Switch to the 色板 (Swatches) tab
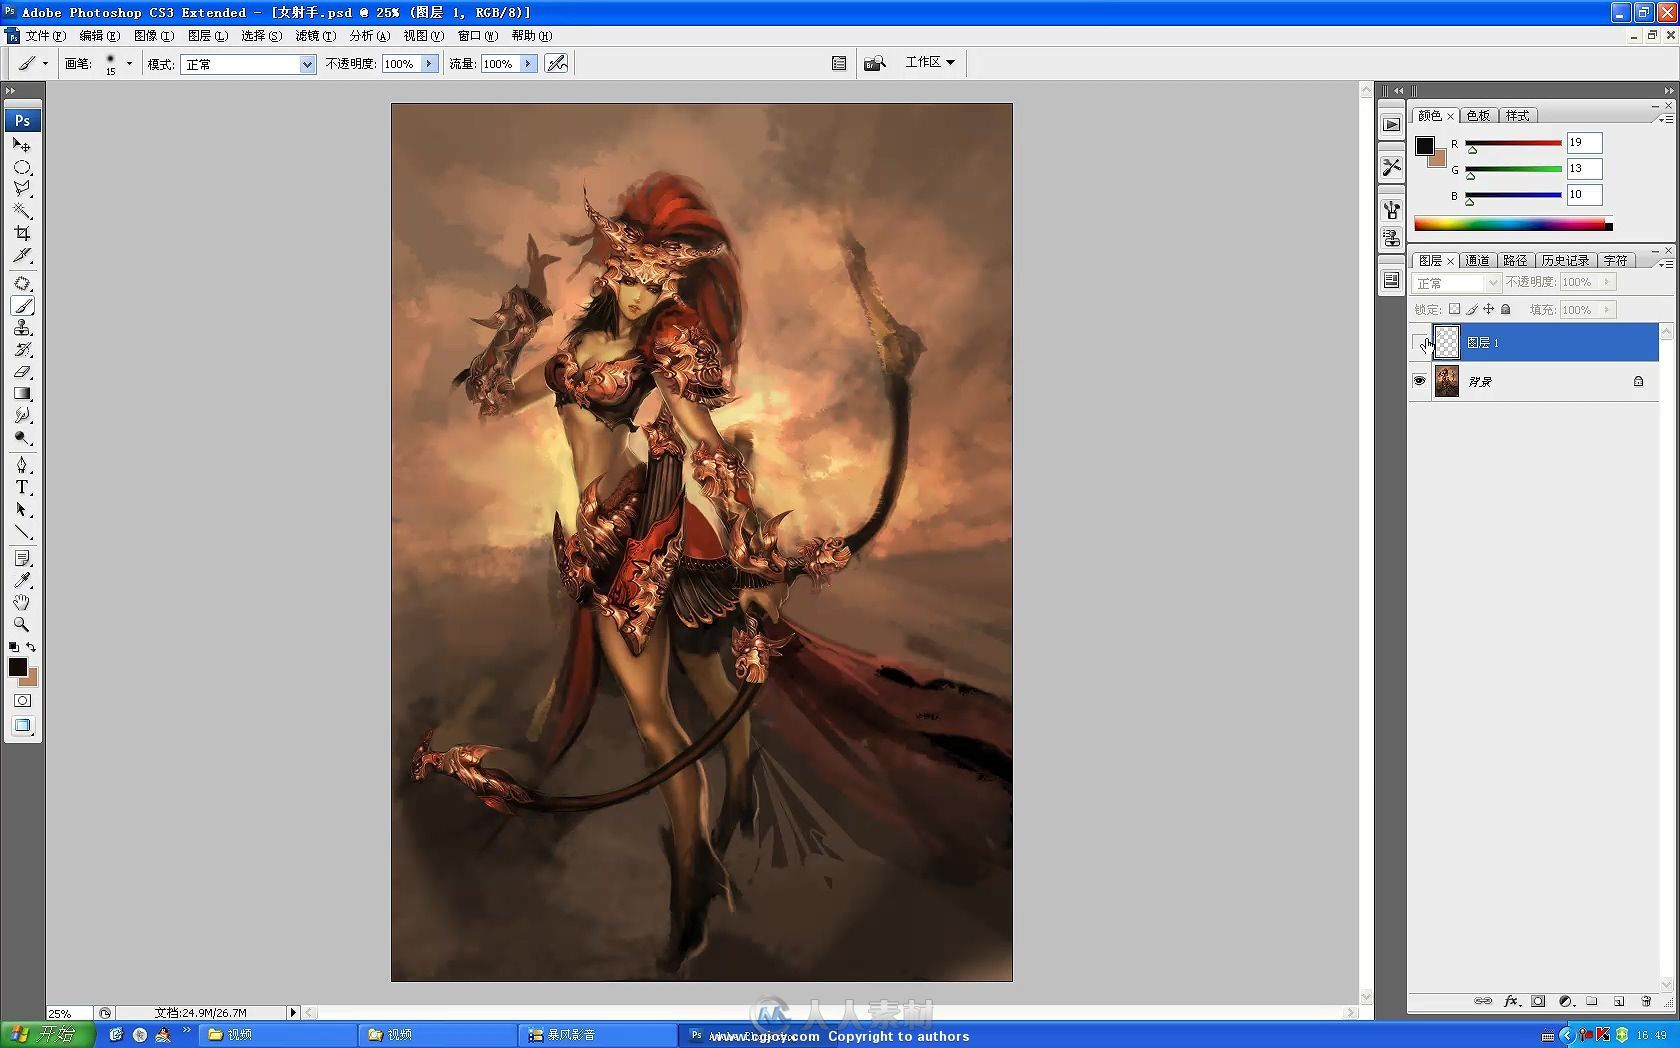The width and height of the screenshot is (1680, 1048). click(1478, 115)
